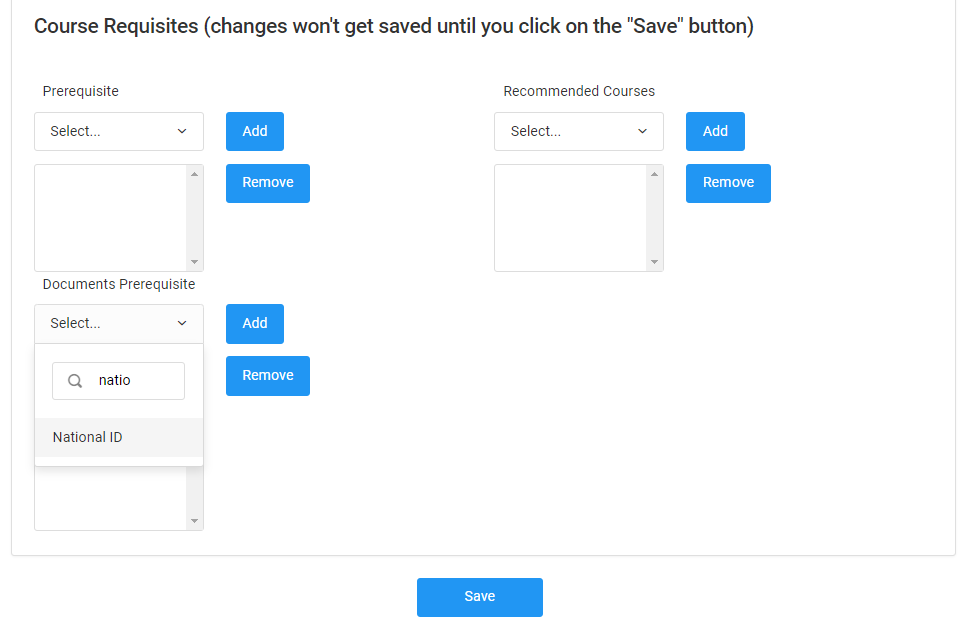Open the Recommended Courses select dropdown
This screenshot has height=622, width=968.
click(579, 132)
